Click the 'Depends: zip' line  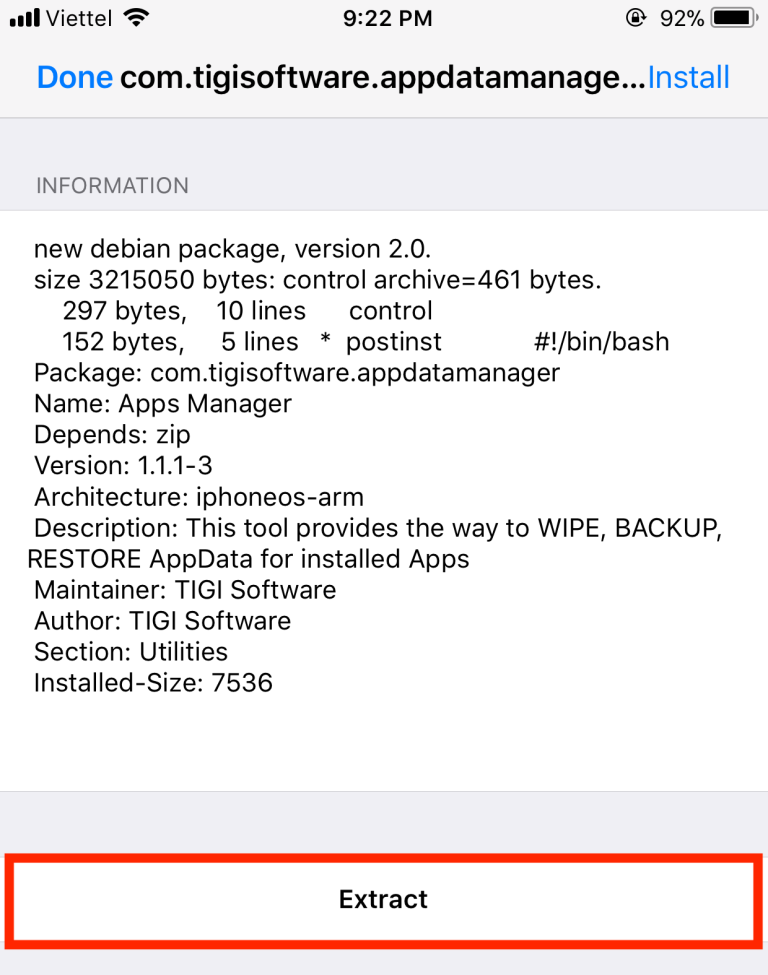112,435
